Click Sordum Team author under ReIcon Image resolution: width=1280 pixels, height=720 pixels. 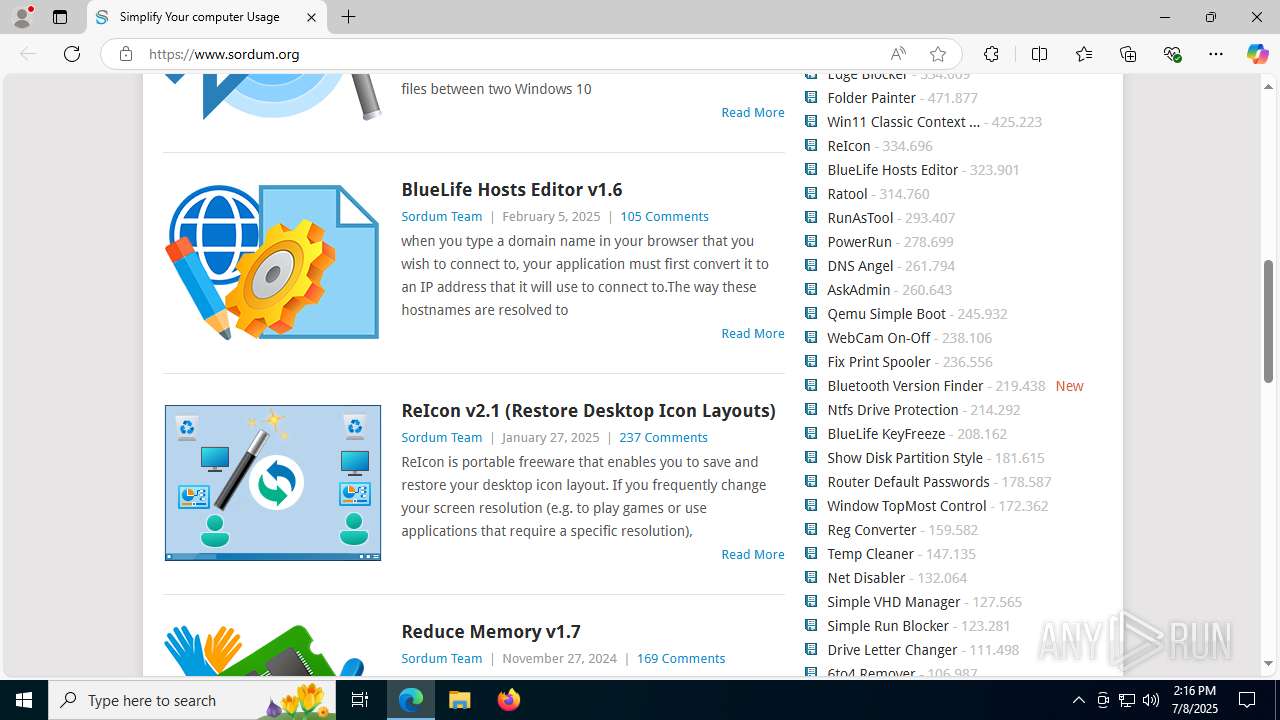441,437
